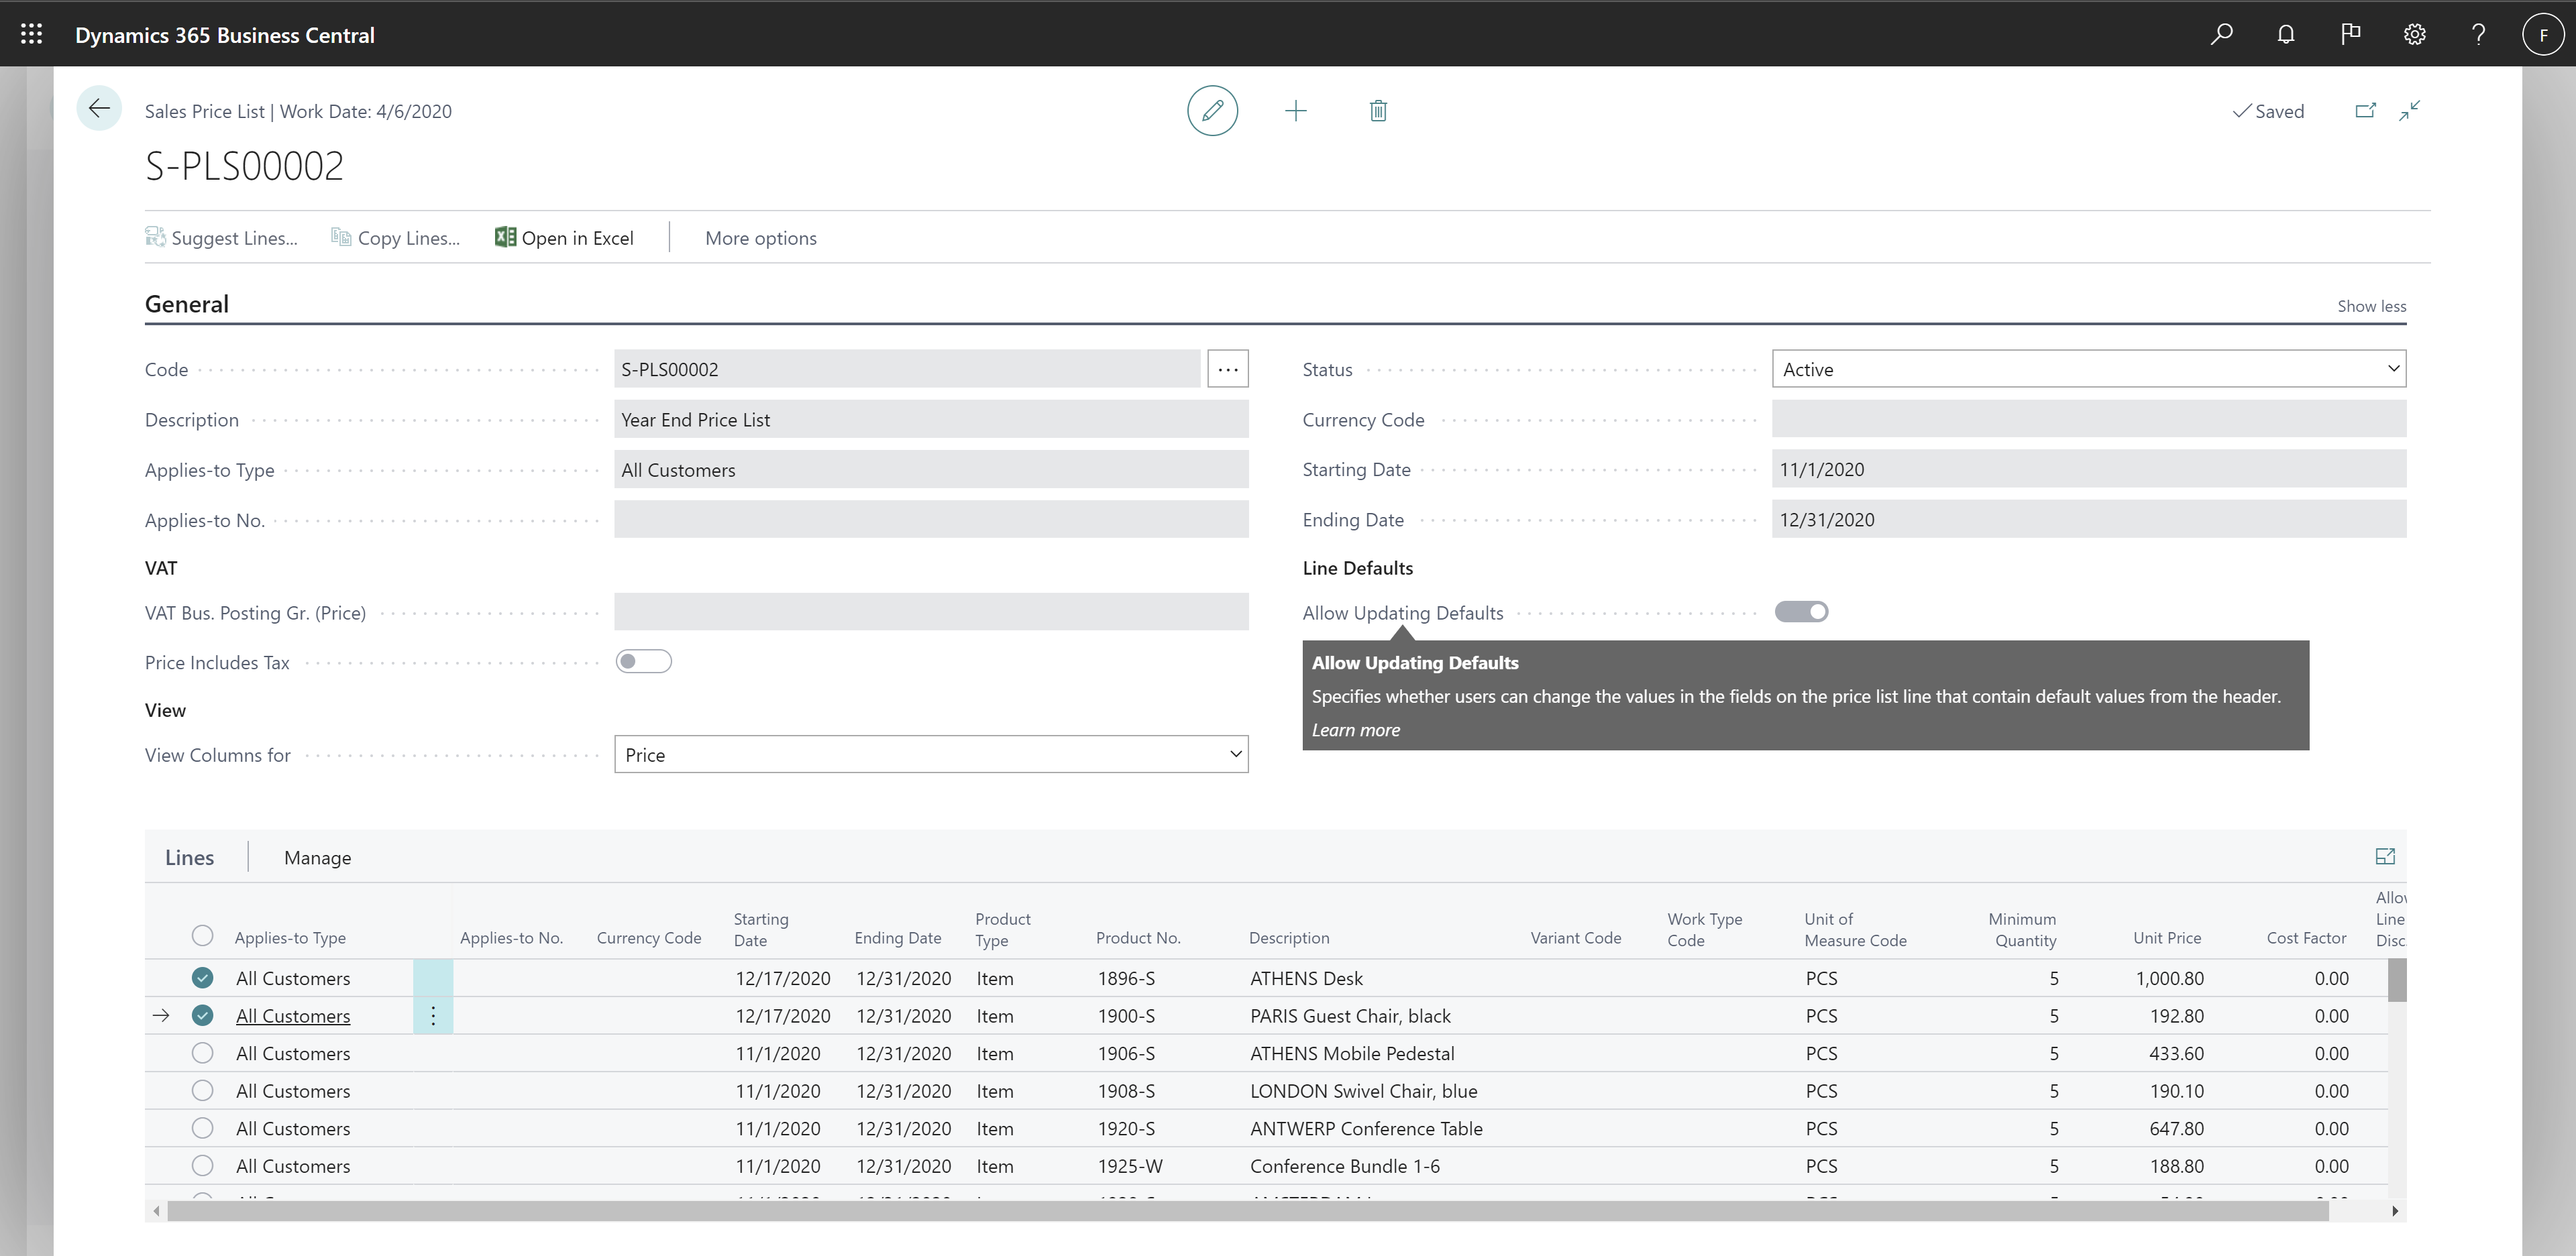Click the Learn more link in tooltip

point(1352,729)
